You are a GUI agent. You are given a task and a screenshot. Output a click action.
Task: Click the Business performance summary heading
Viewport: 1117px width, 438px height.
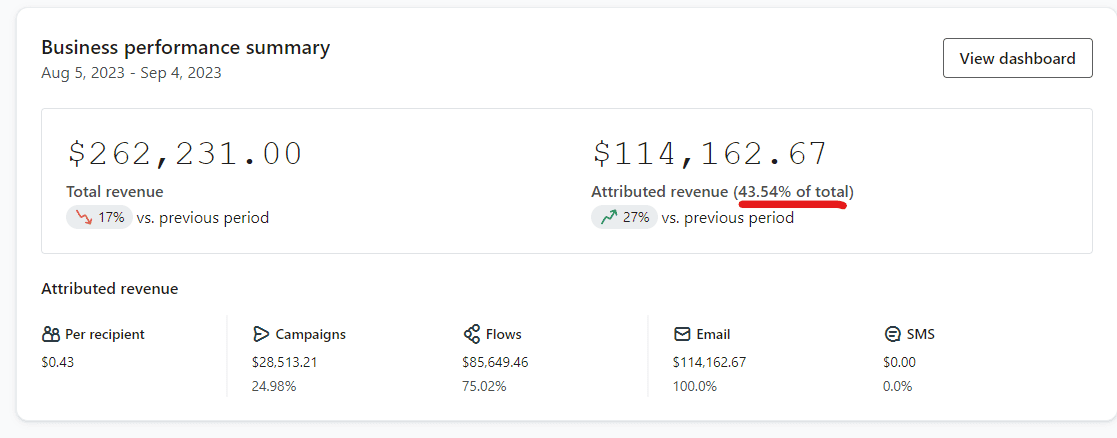pyautogui.click(x=185, y=47)
